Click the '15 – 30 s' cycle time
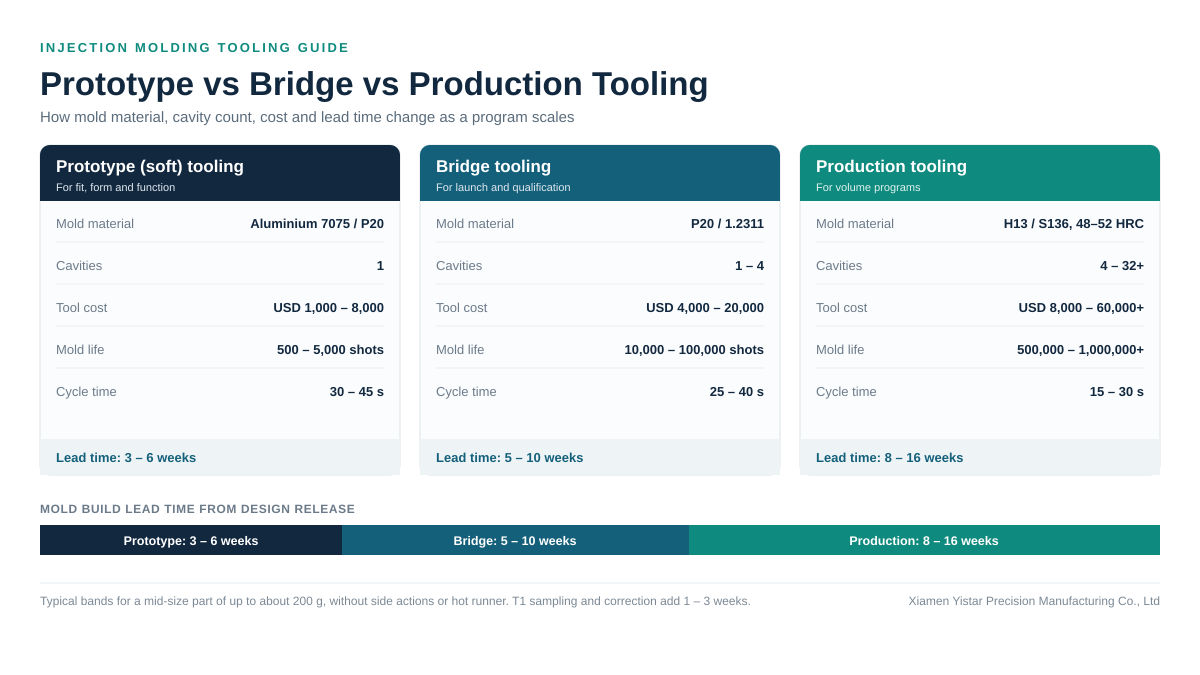This screenshot has height=675, width=1200. [x=1117, y=392]
